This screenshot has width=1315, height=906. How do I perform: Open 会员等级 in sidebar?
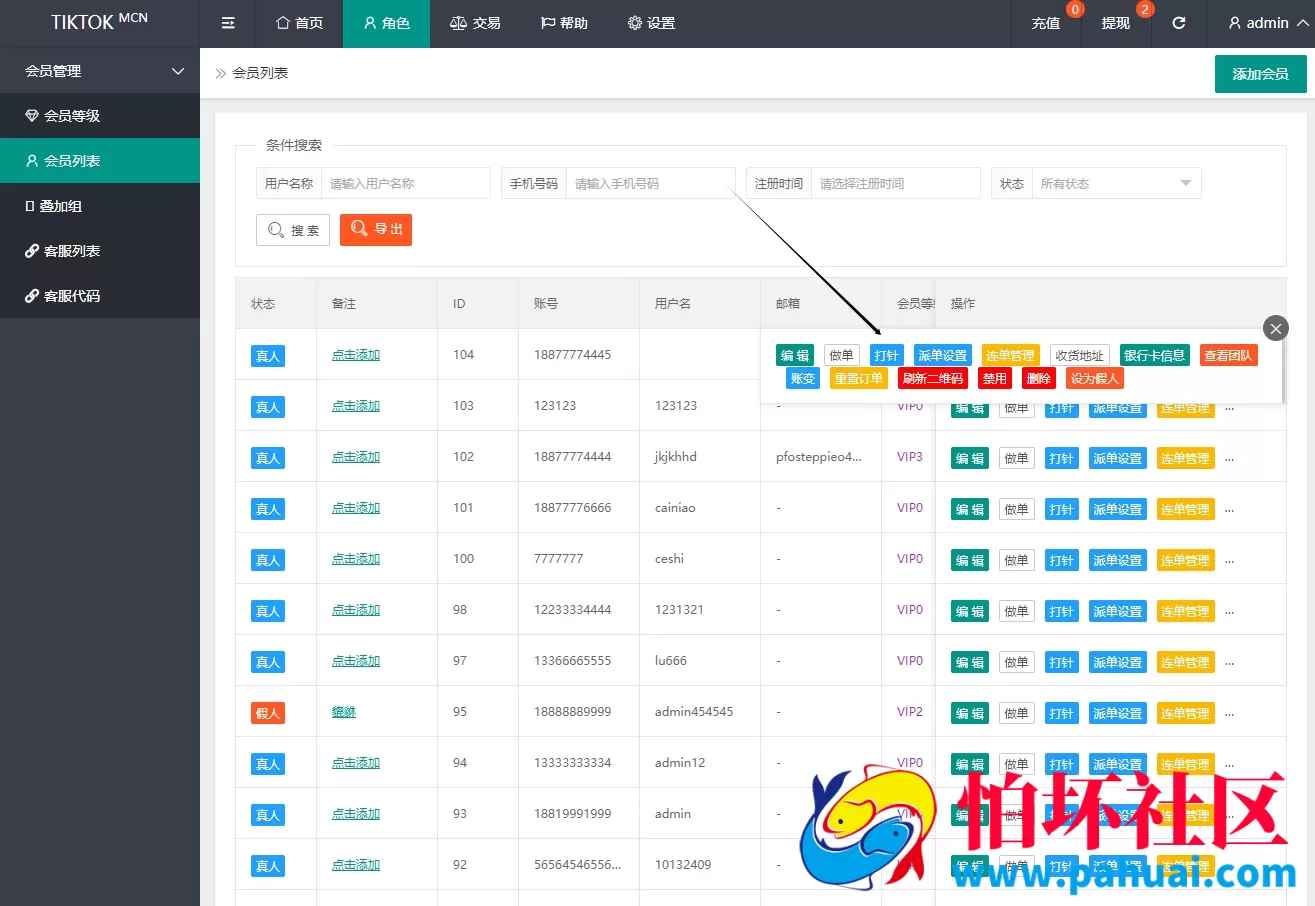(x=100, y=116)
